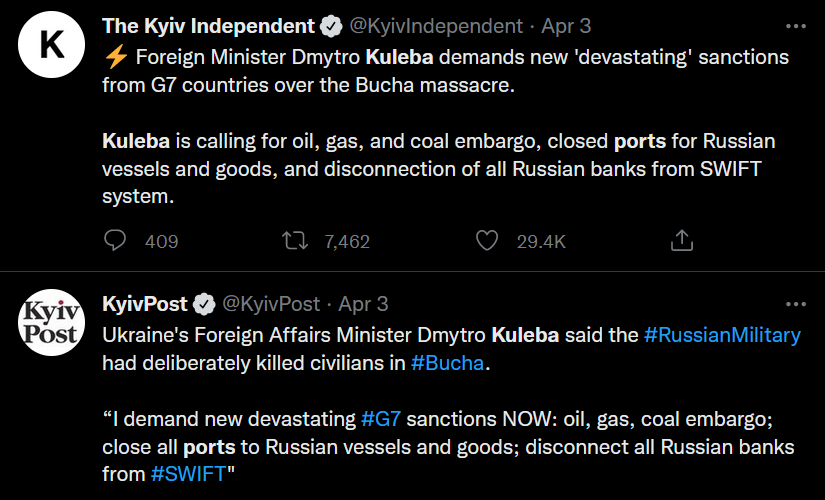This screenshot has height=500, width=825.
Task: Open the #RussianMilitary hashtag
Action: pos(722,335)
